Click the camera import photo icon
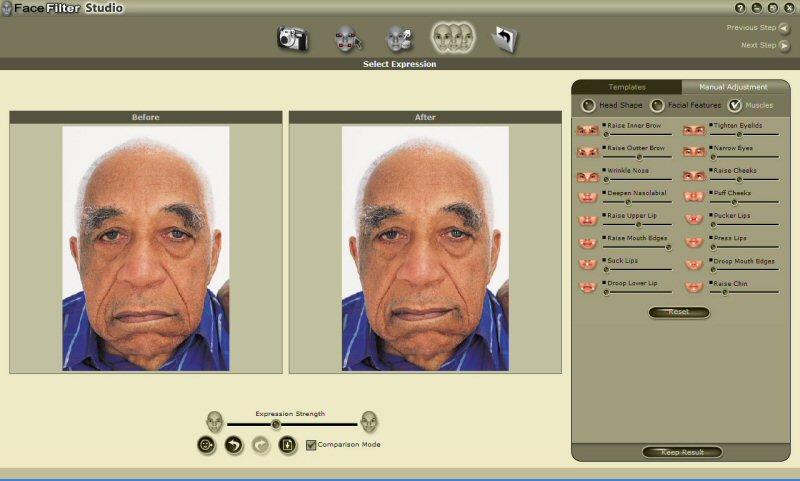 tap(291, 39)
